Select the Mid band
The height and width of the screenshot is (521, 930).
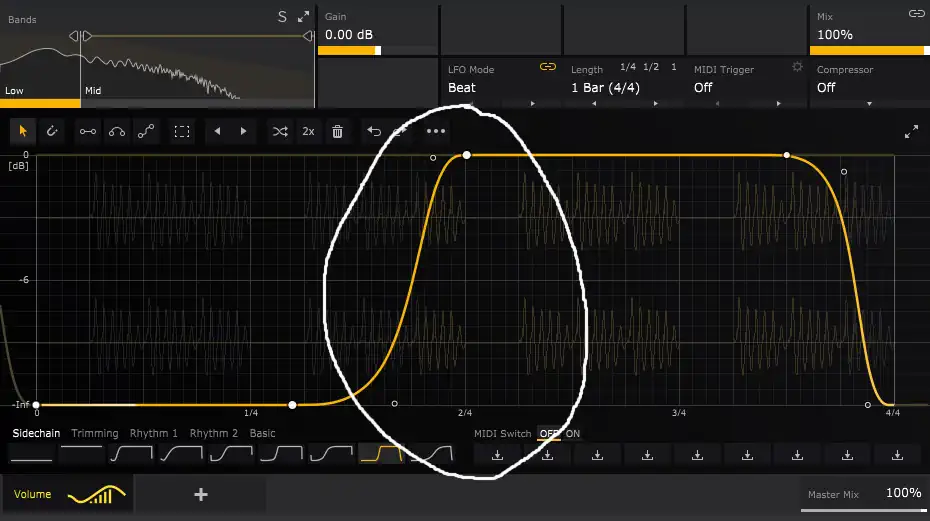pos(93,91)
